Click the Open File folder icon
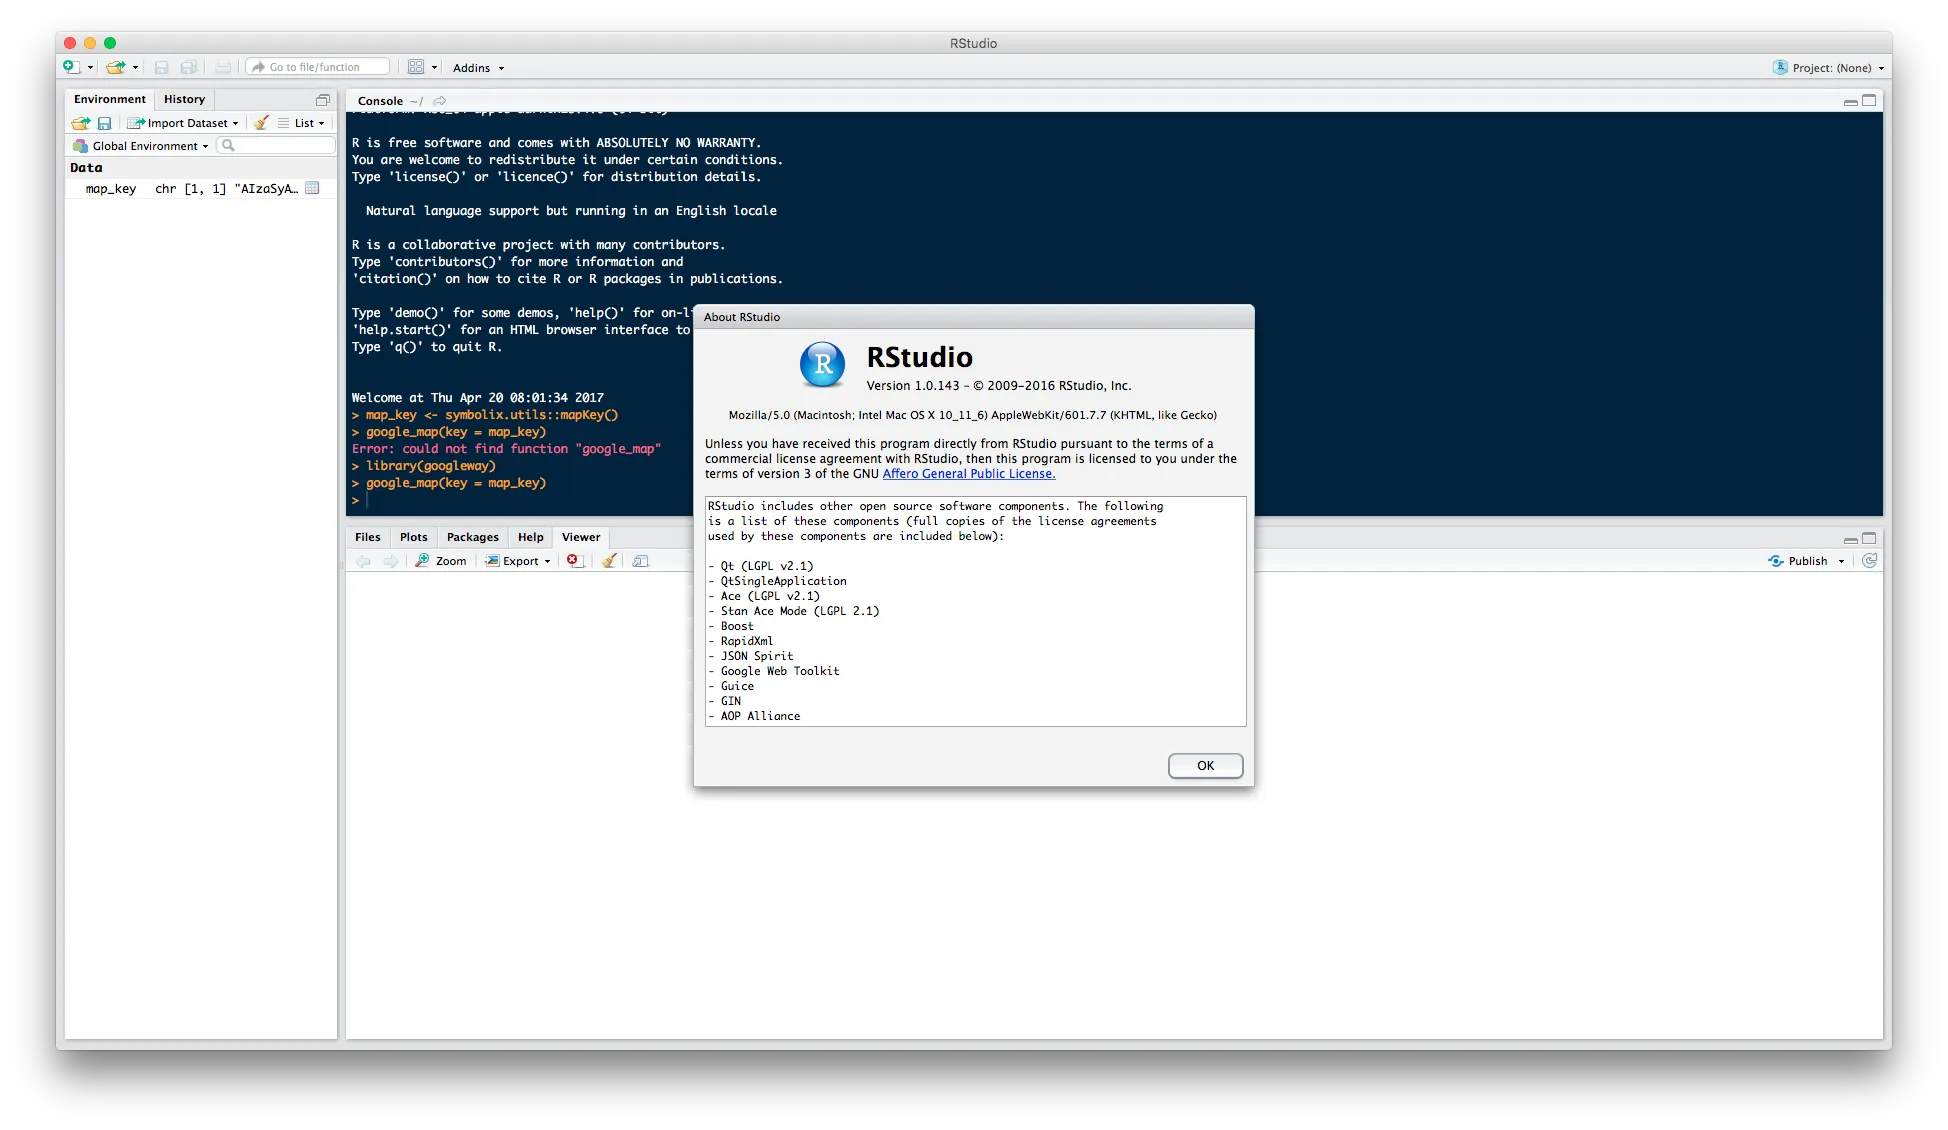Screen dimensions: 1948x1130 [x=116, y=67]
